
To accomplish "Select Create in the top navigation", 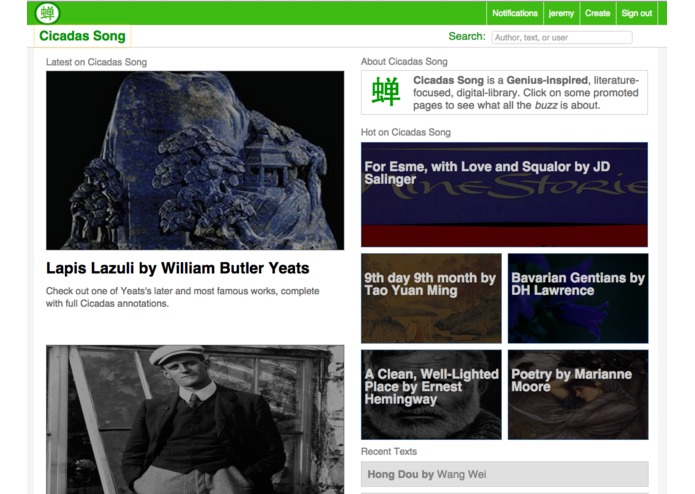I will pos(597,13).
